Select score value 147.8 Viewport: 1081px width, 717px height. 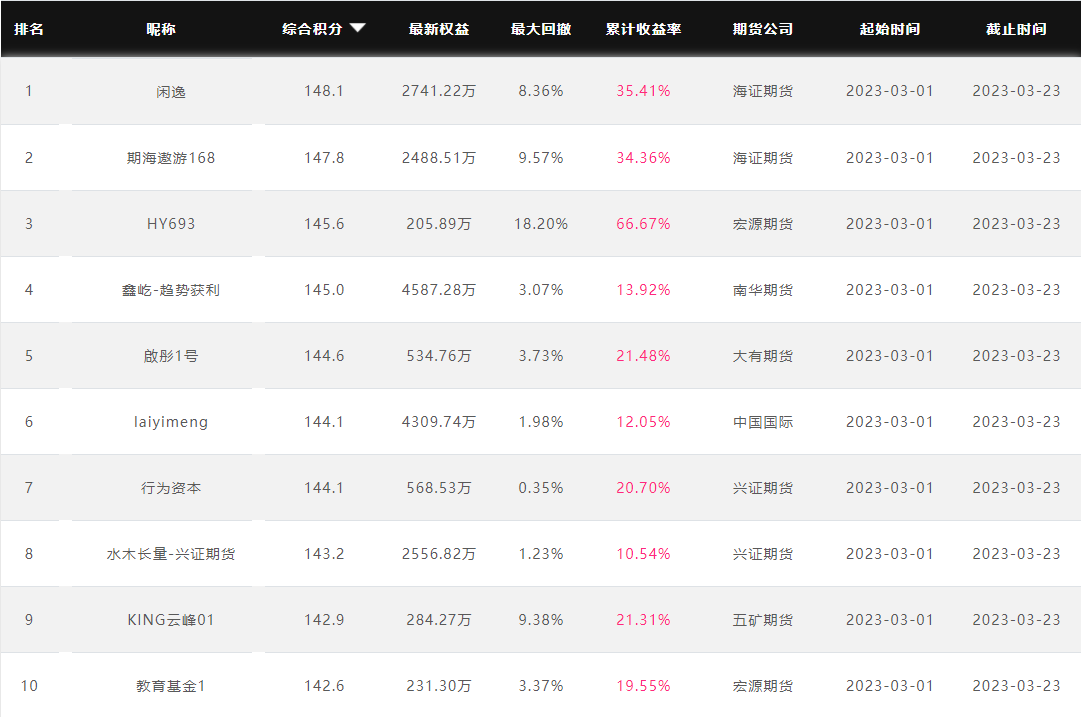324,158
